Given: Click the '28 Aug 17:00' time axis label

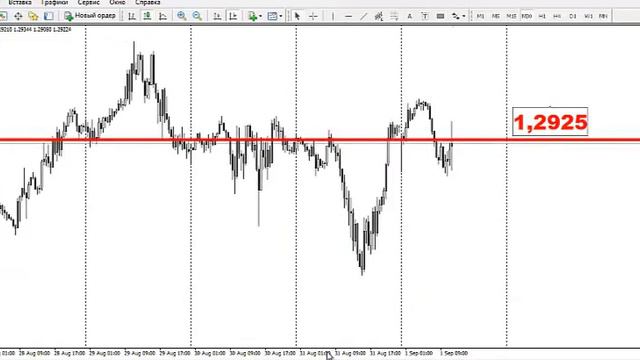Looking at the screenshot, I should tap(69, 353).
